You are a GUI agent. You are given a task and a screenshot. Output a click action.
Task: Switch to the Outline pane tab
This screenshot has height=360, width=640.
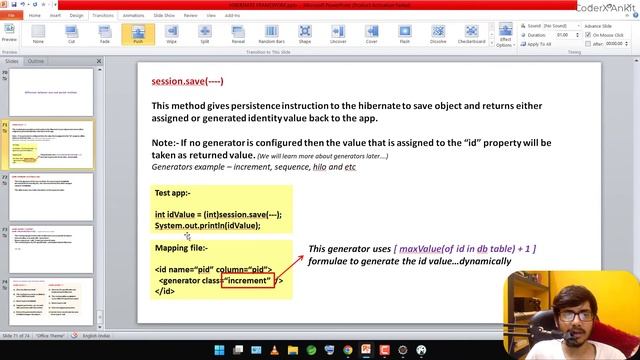point(36,61)
